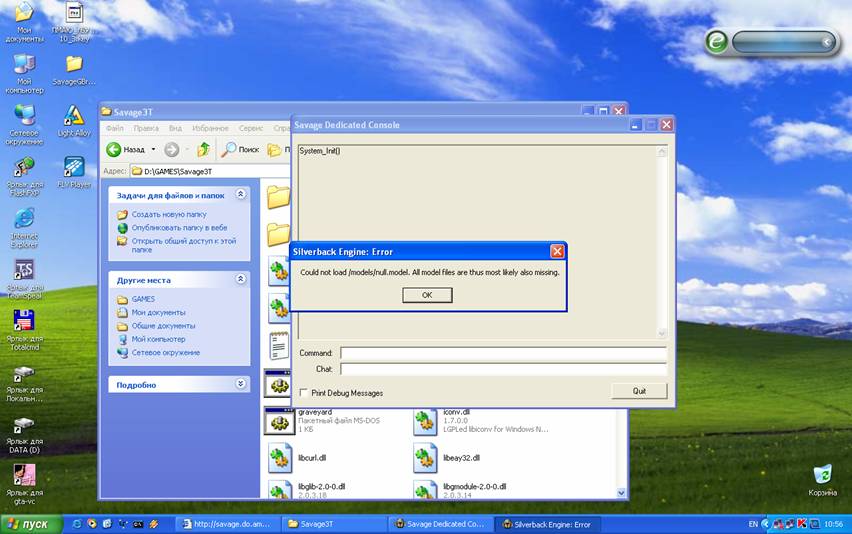Open the Файл menu in Savage3T window
852x534 pixels.
115,128
